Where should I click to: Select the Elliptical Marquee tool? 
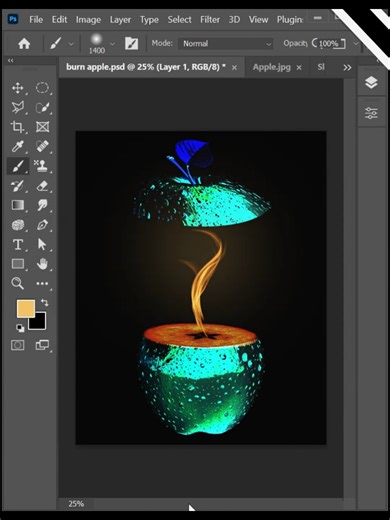pos(42,88)
